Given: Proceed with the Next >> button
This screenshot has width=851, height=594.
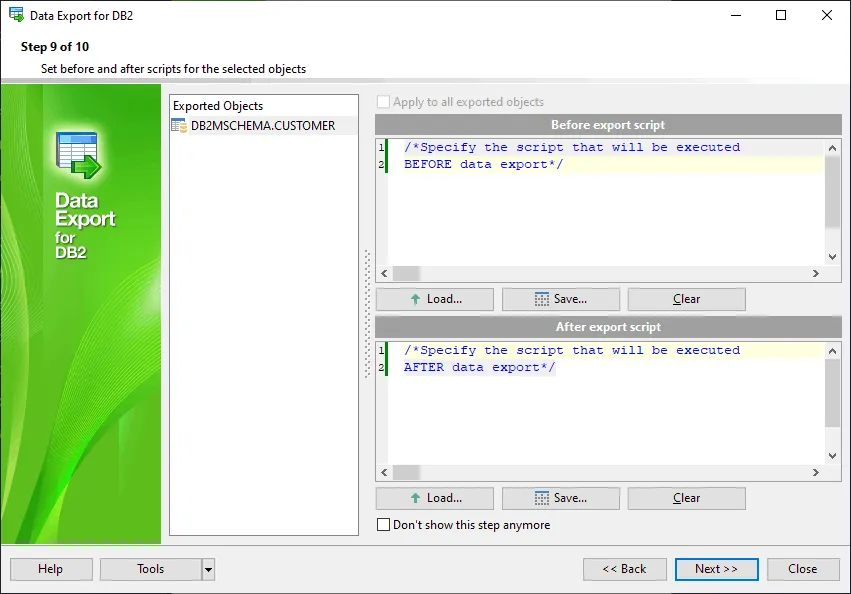Looking at the screenshot, I should 716,569.
